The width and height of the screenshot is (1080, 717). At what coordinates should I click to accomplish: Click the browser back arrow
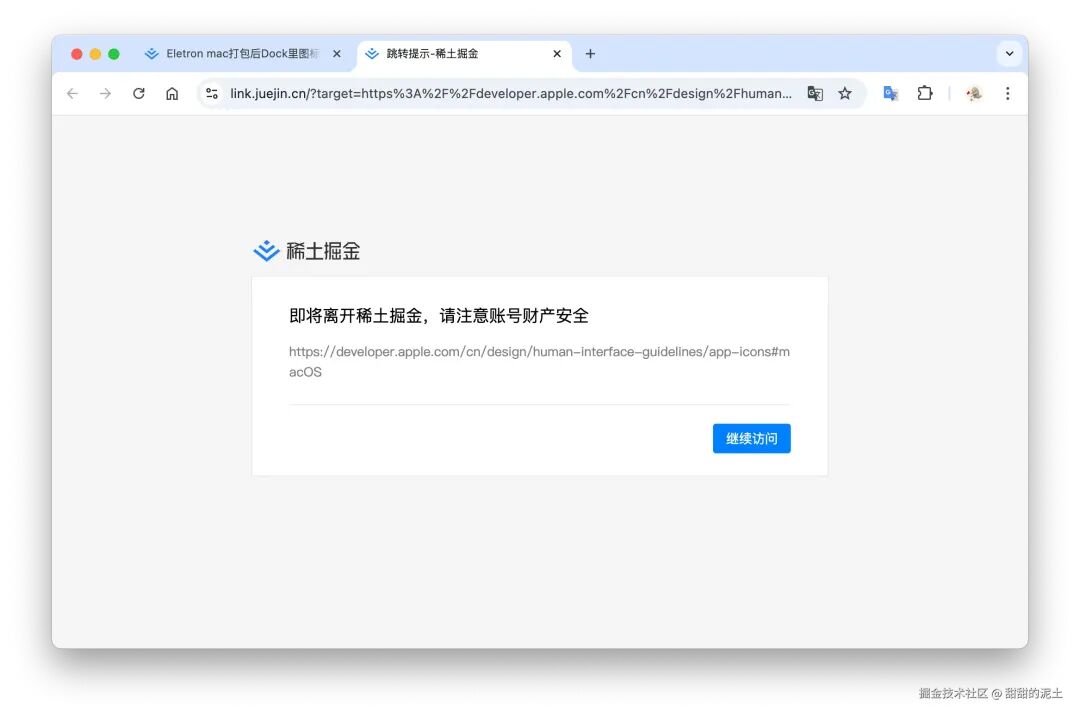72,94
